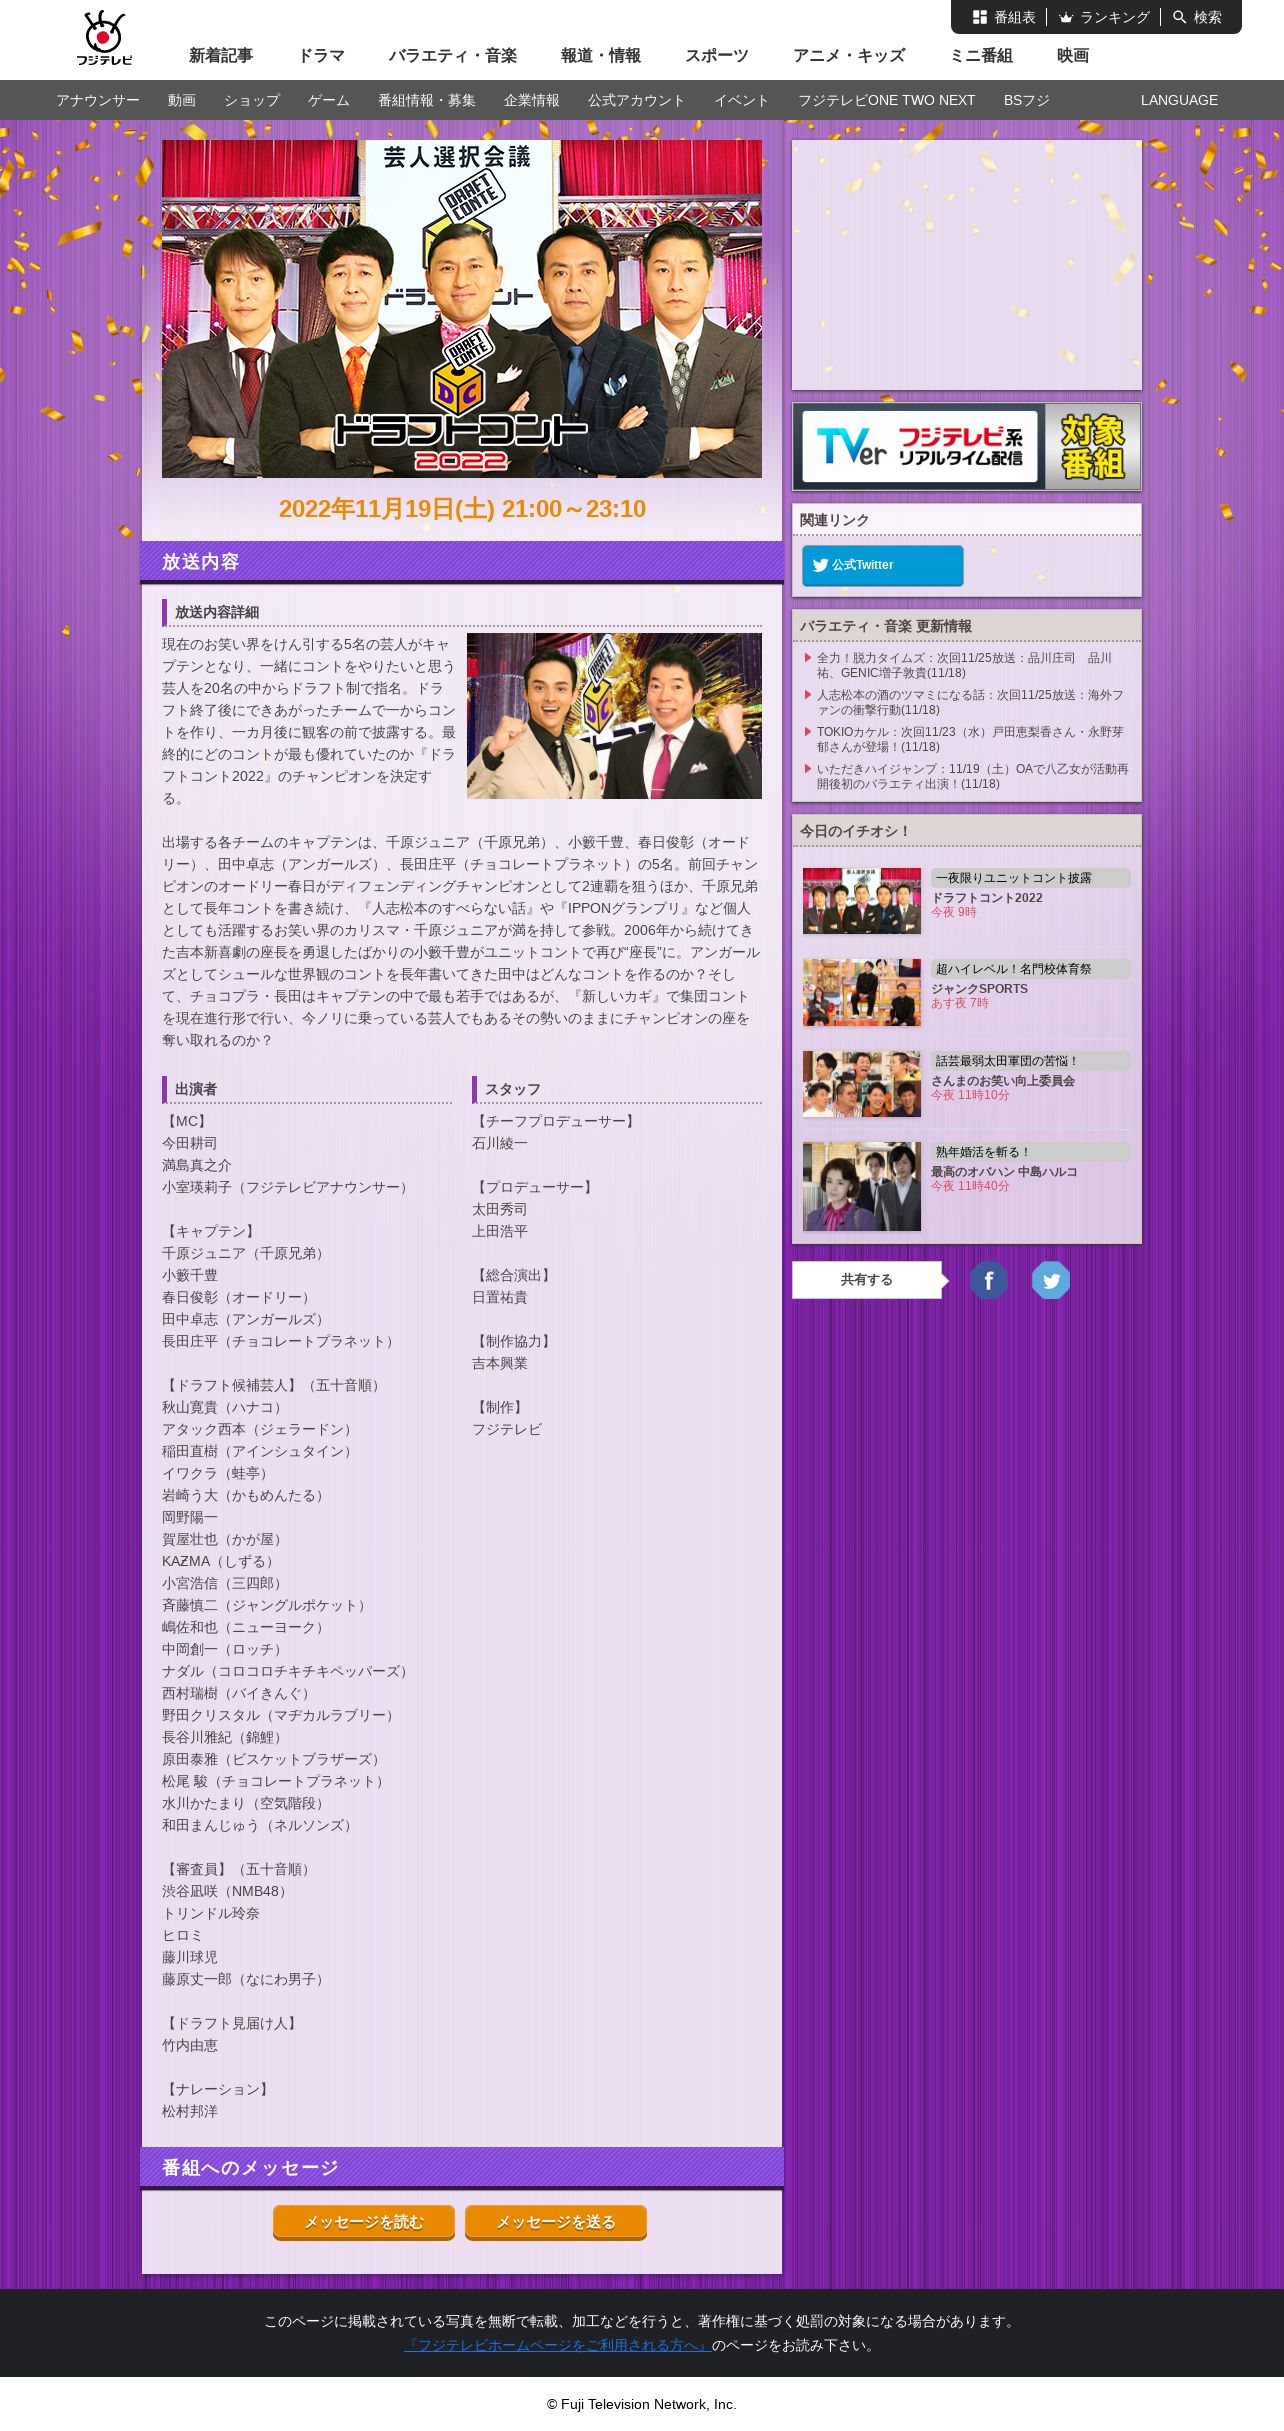Click 竹内由恵 under ドラフト見届け人

[x=190, y=2045]
